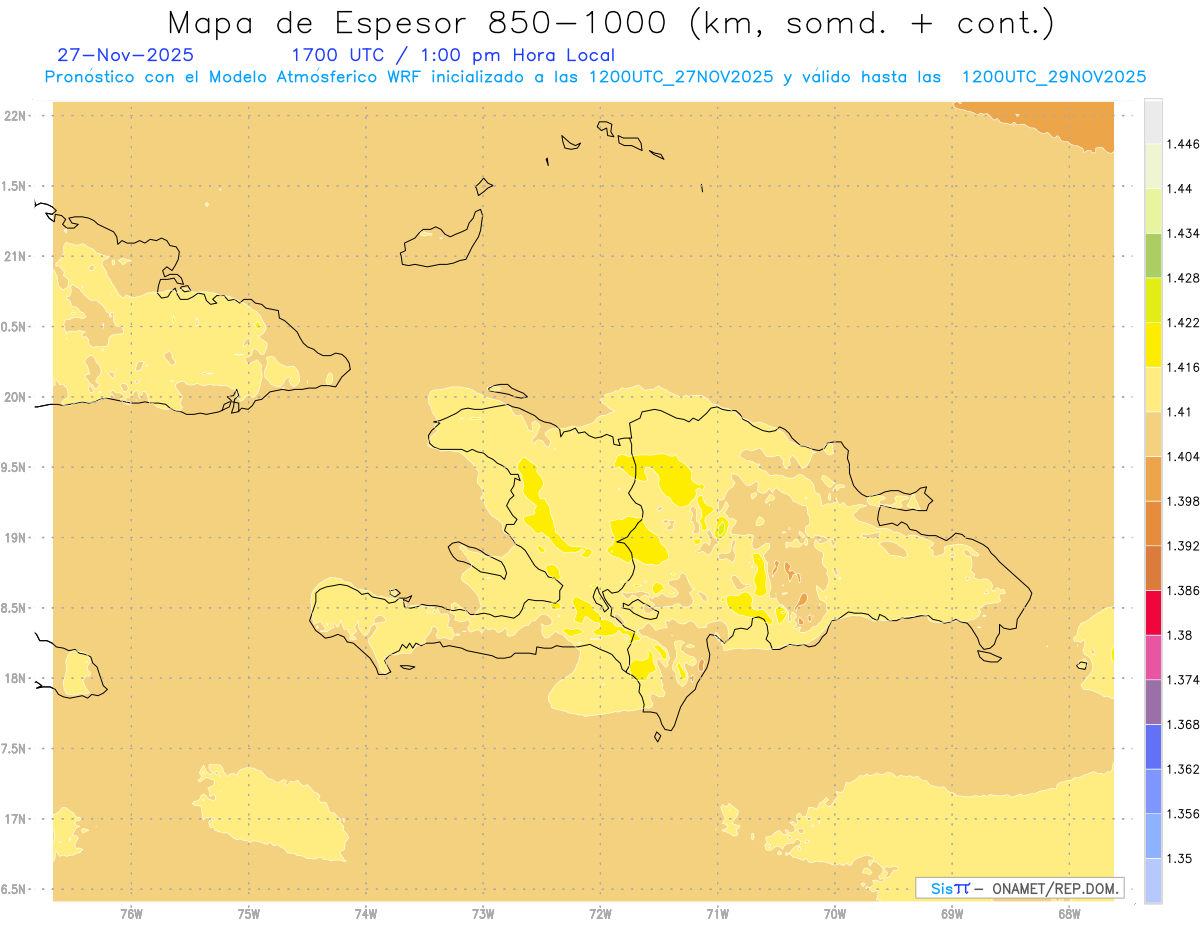The width and height of the screenshot is (1200, 927).
Task: Click the 17N latitude label
Action: point(16,819)
